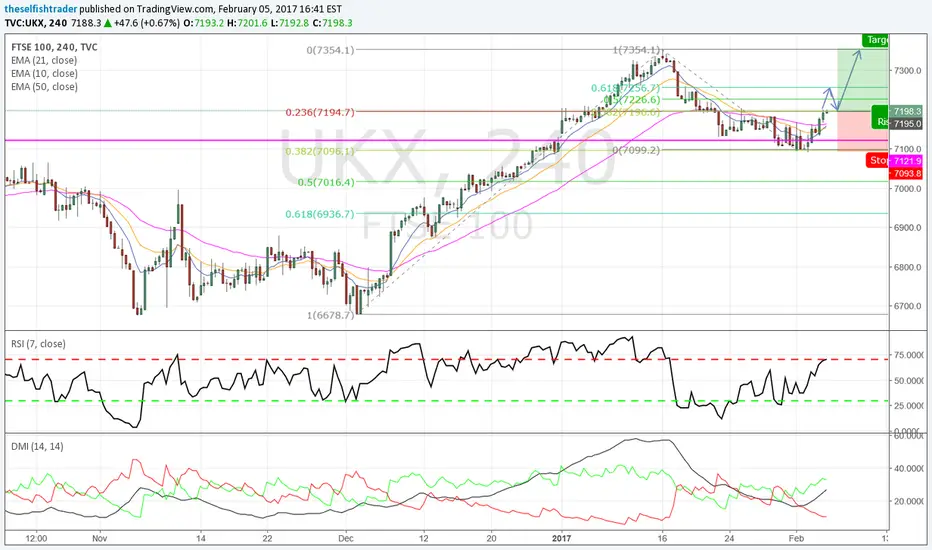Click the 1(7354.1) Fibonacci label
Screen dimensions: 932x550
tap(637, 50)
